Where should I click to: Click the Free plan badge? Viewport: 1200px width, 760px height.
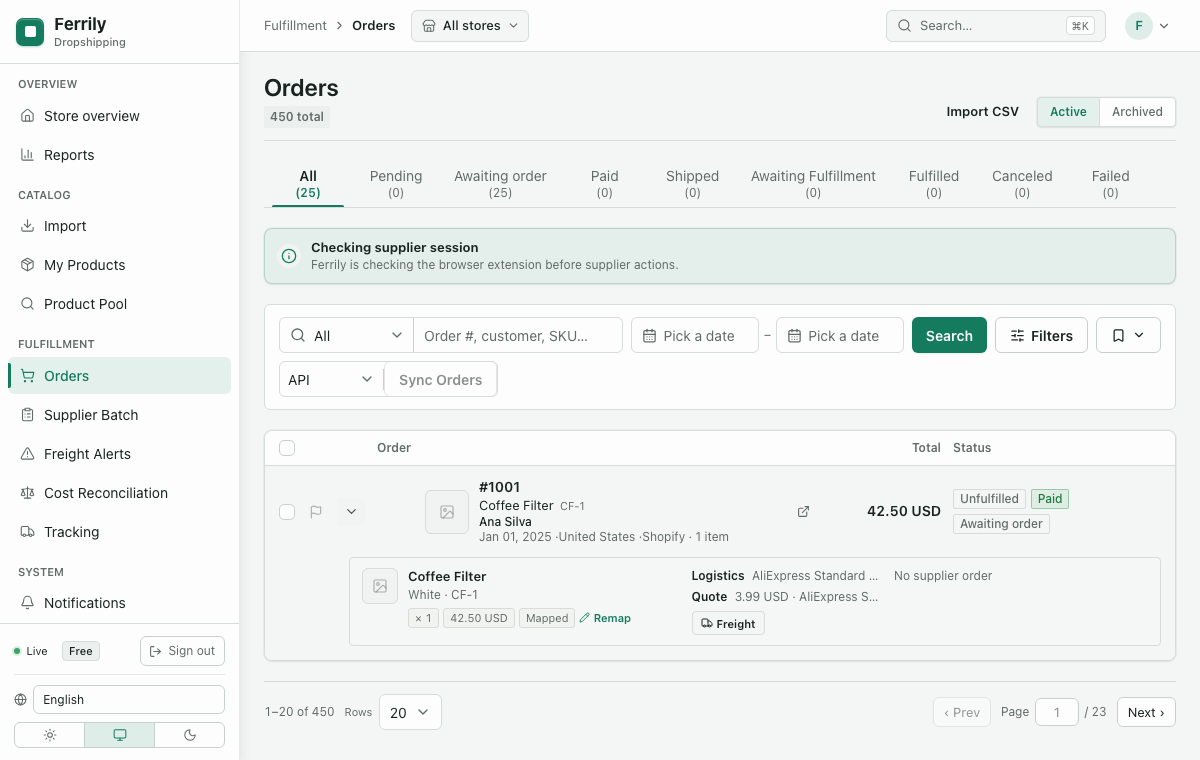[81, 651]
